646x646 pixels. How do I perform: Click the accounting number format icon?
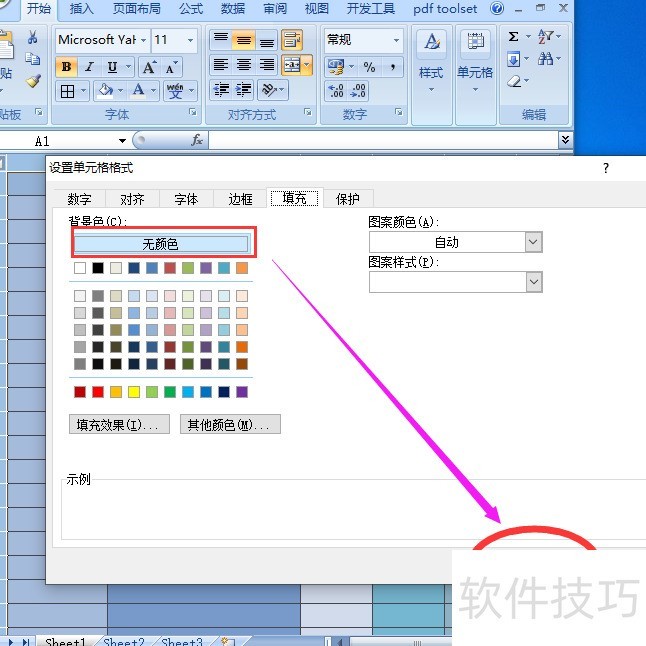click(x=336, y=67)
